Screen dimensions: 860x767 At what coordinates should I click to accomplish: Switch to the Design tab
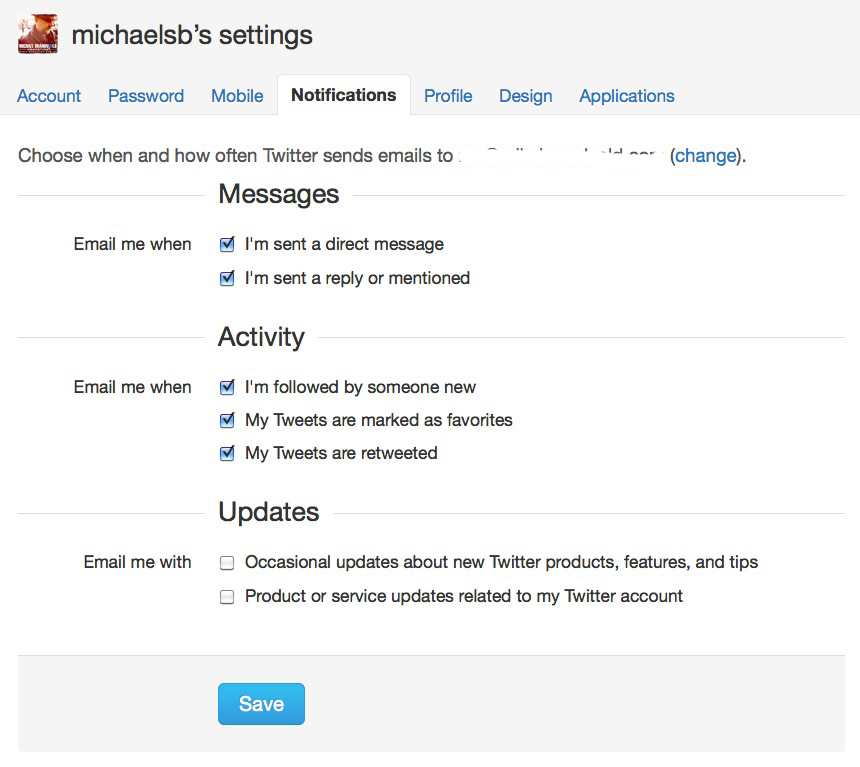(525, 96)
